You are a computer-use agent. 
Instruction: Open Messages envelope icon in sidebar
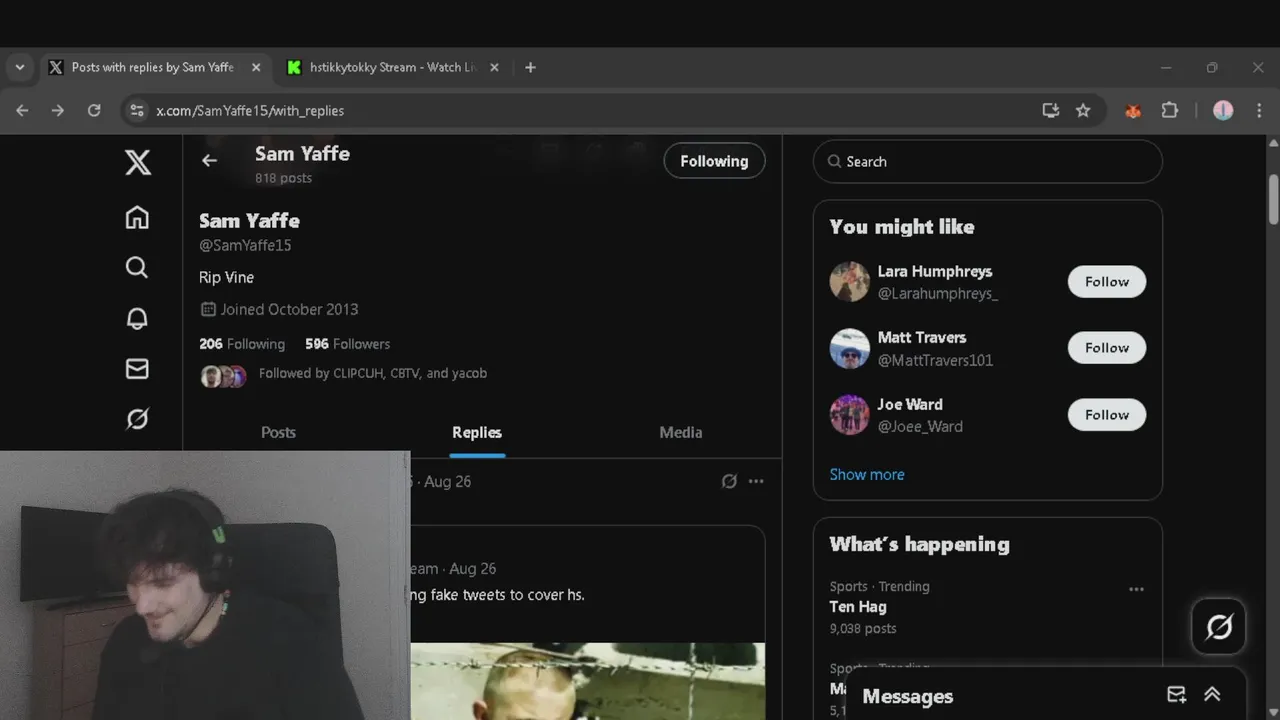coord(137,368)
